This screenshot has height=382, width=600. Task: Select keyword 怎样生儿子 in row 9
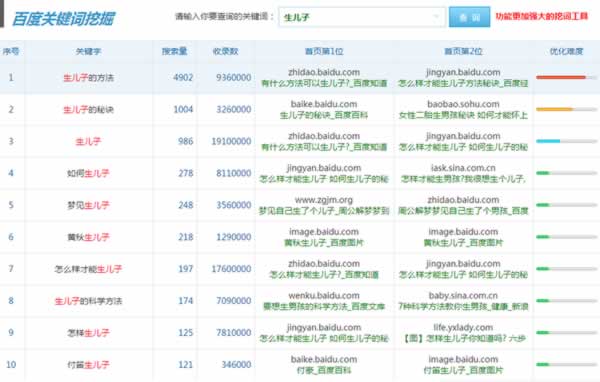click(88, 333)
